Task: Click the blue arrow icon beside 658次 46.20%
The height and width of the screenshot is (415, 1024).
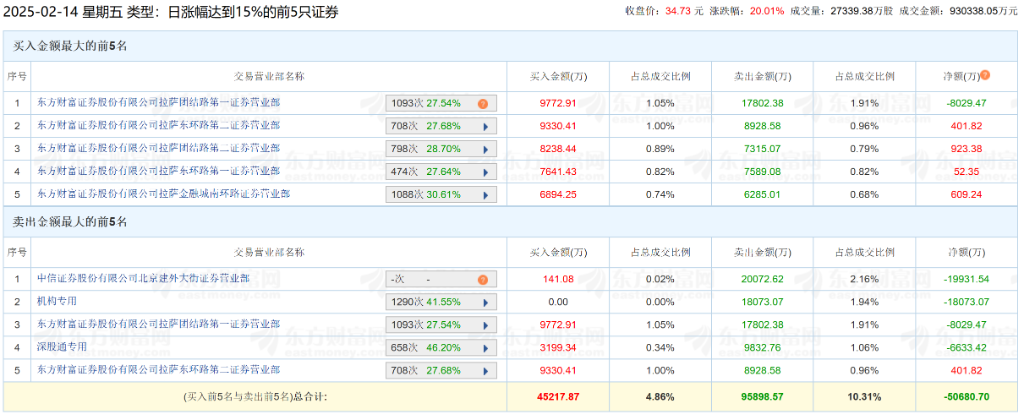Action: click(x=485, y=348)
